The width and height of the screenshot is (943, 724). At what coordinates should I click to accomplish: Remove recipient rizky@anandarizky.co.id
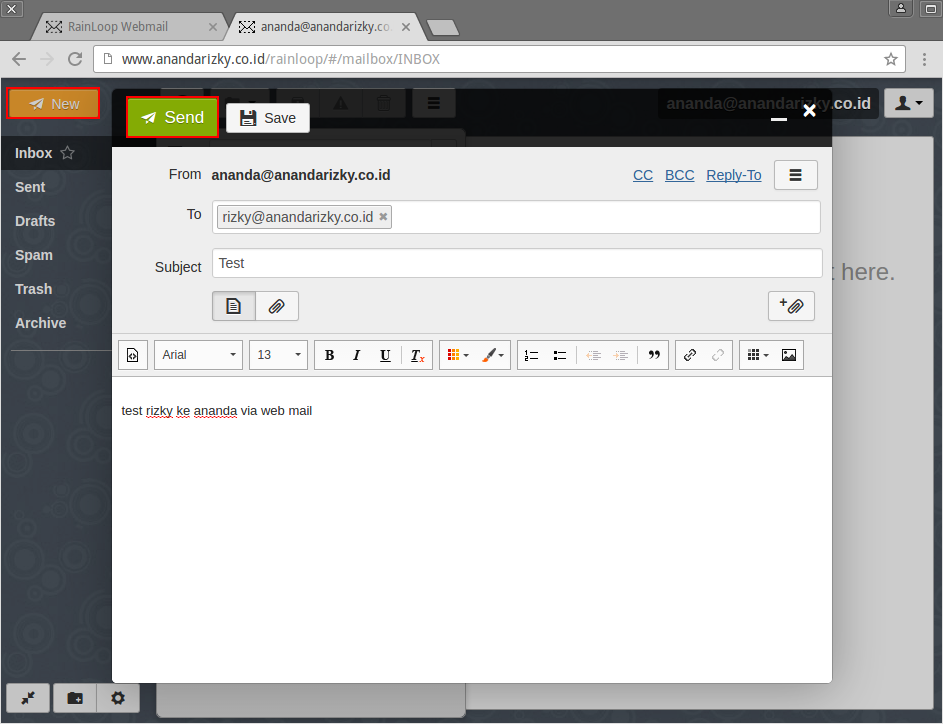(x=383, y=216)
